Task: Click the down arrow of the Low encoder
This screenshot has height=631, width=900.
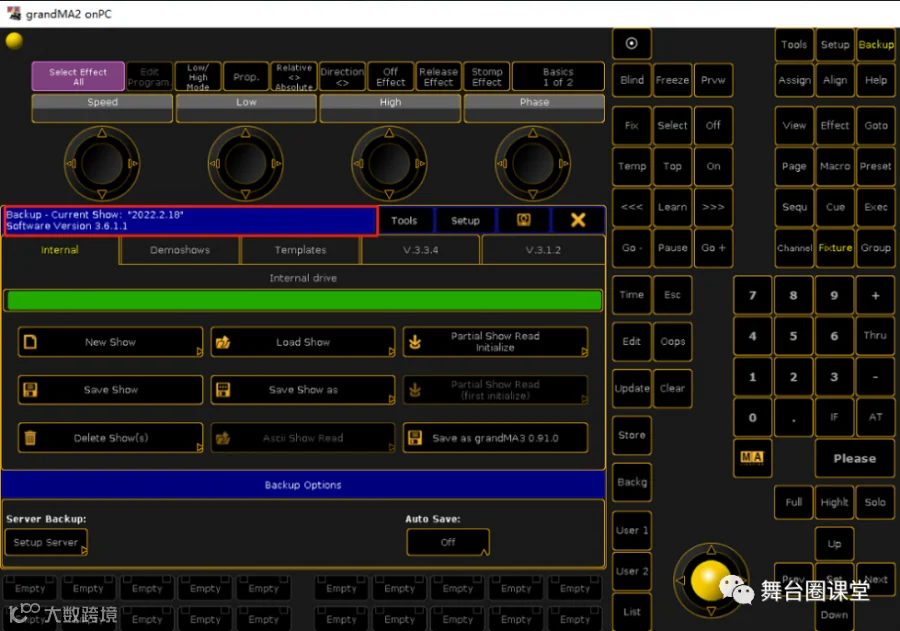Action: [x=246, y=194]
